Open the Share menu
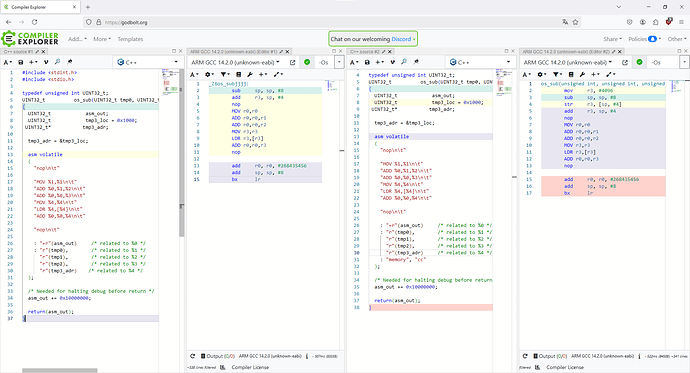 coord(612,39)
